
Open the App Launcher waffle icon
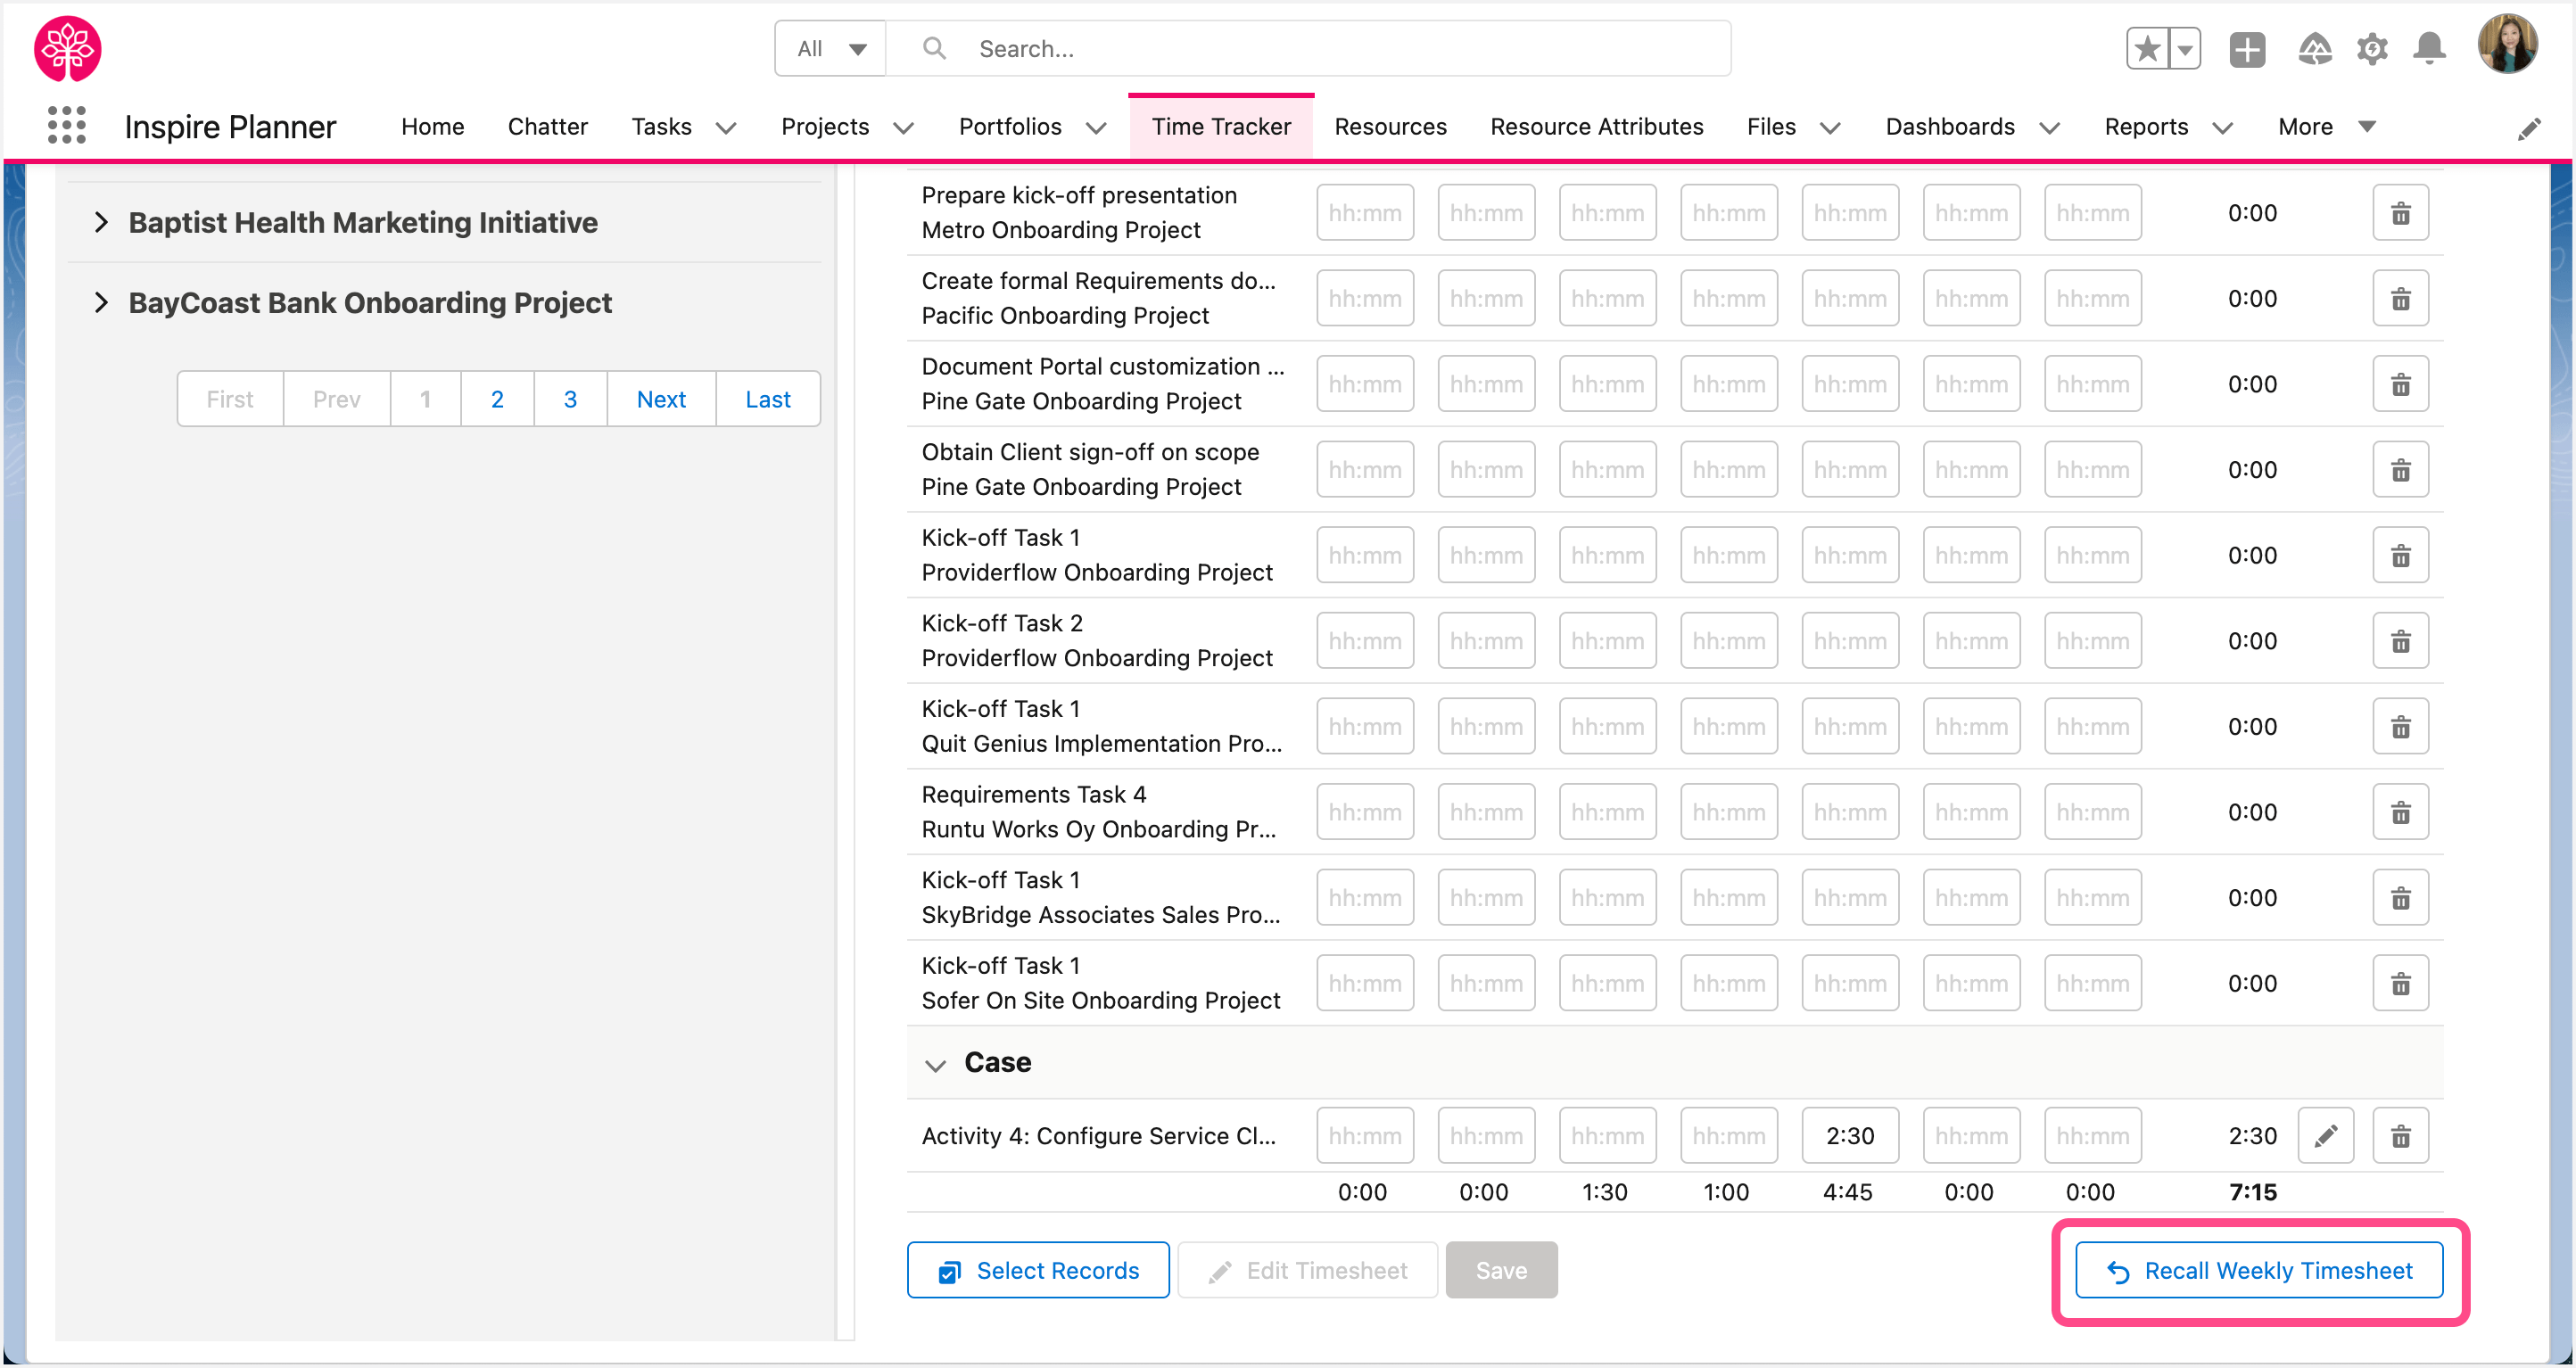66,125
